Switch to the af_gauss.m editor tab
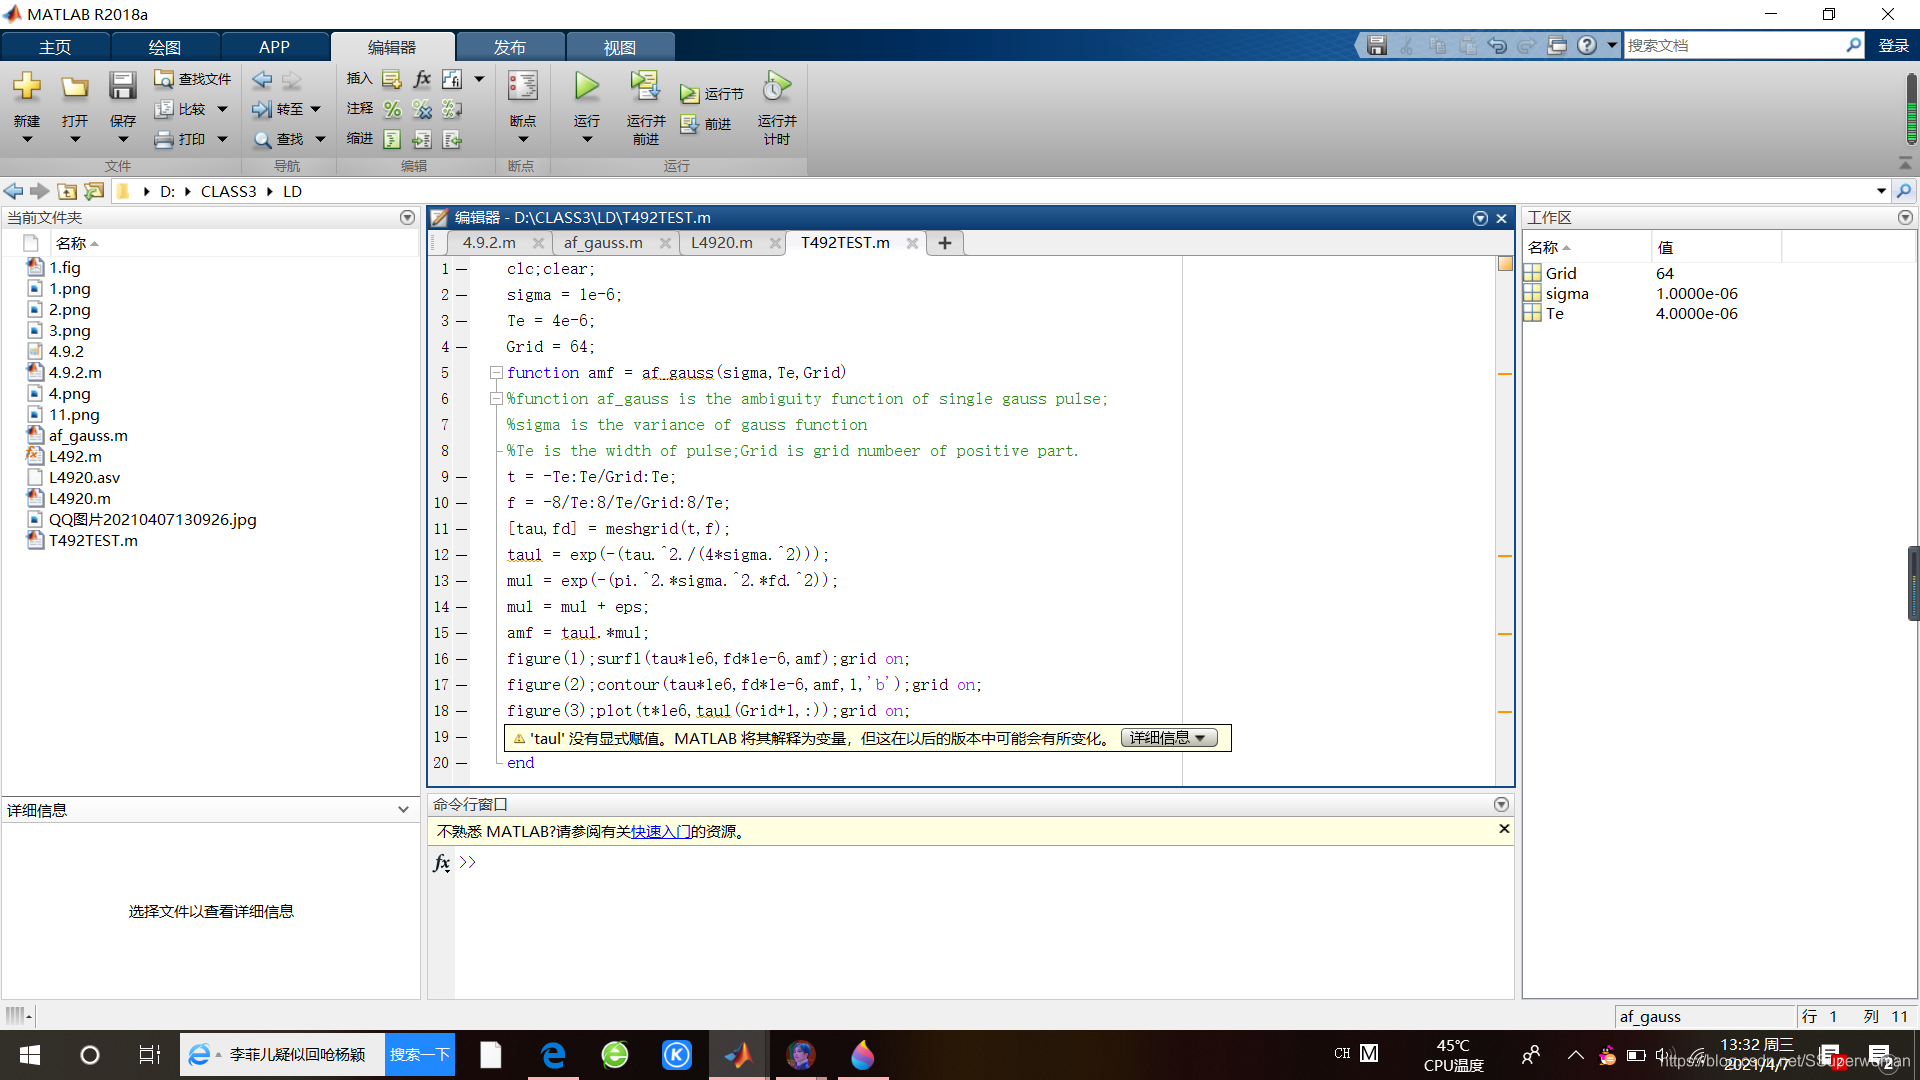The image size is (1920, 1080). 603,243
